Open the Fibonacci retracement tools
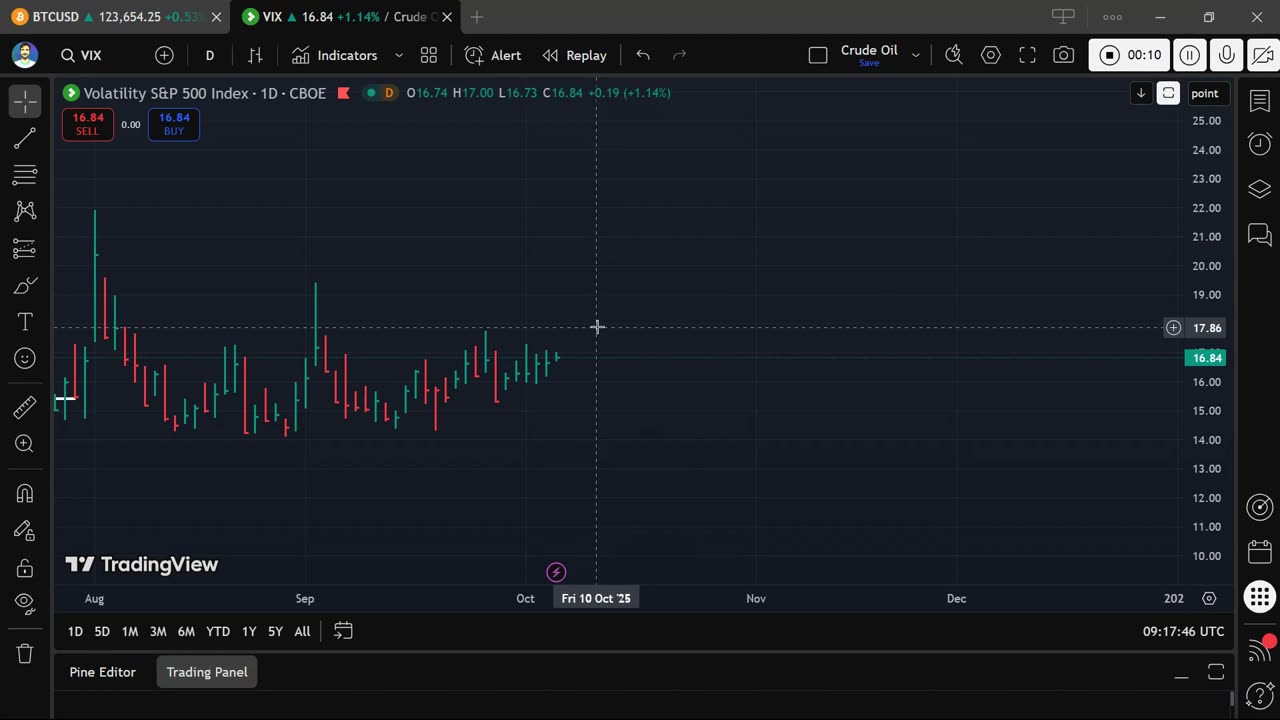Image resolution: width=1280 pixels, height=720 pixels. pos(25,175)
